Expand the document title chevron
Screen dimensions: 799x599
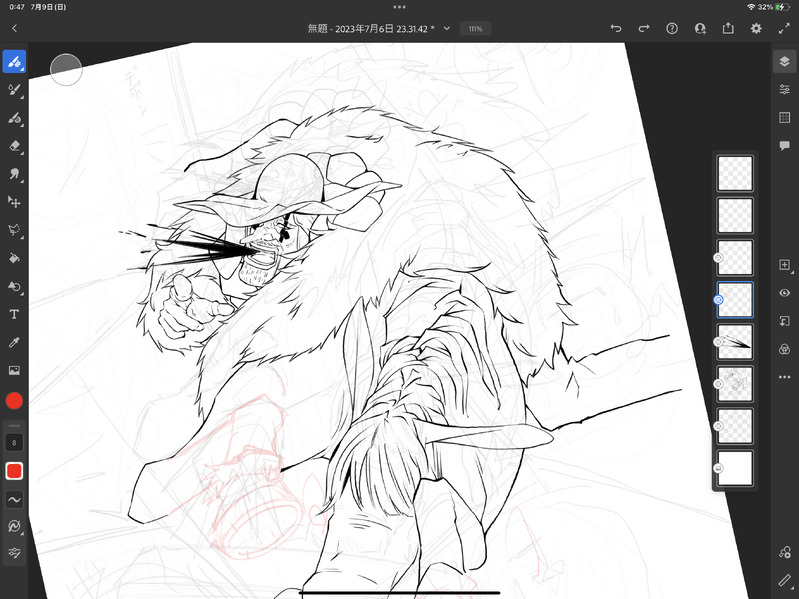pyautogui.click(x=447, y=29)
